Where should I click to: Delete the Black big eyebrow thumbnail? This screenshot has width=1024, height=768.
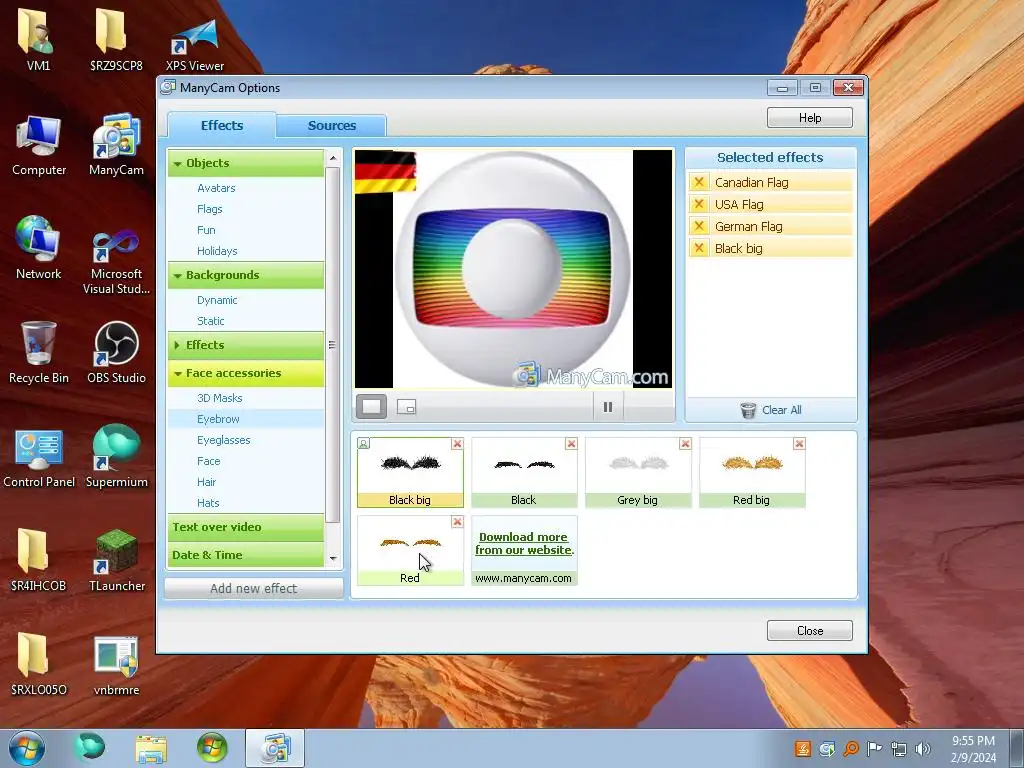point(457,444)
